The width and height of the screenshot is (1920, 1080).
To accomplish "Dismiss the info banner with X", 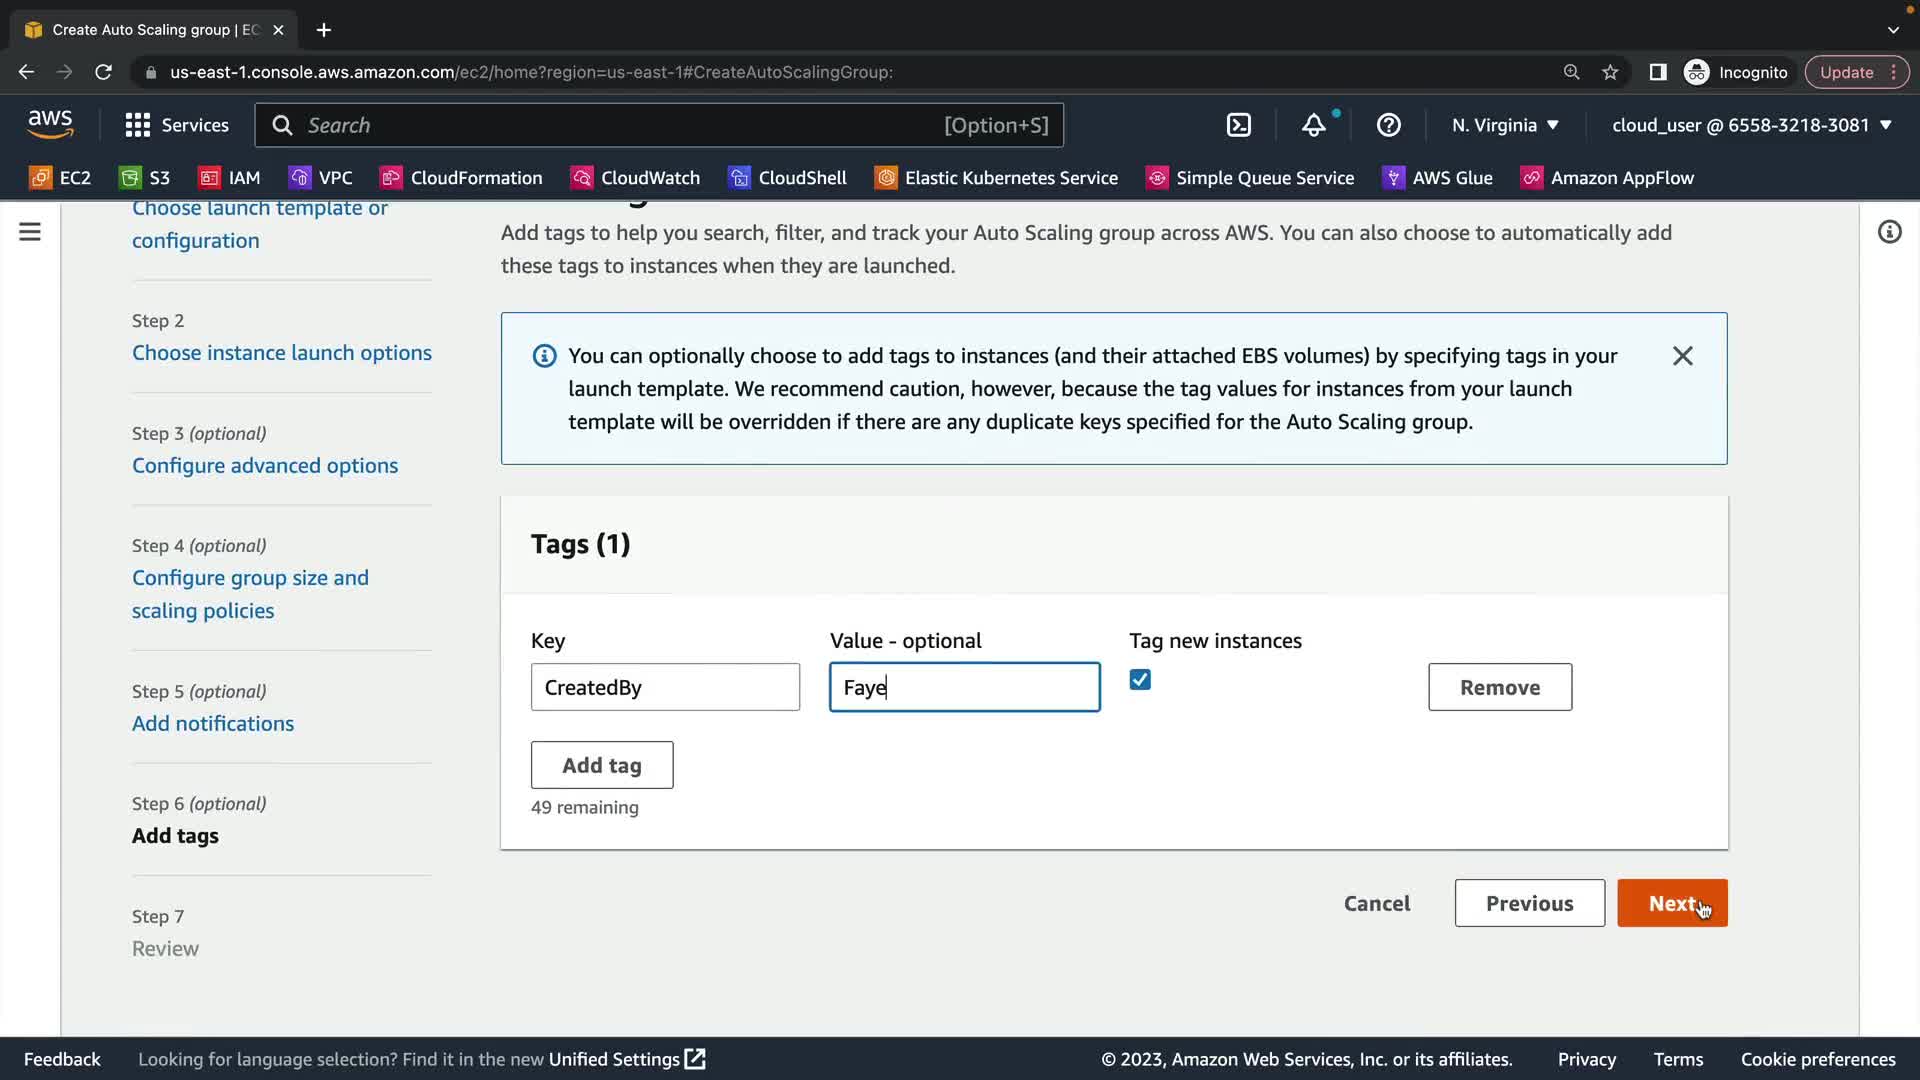I will pos(1682,356).
